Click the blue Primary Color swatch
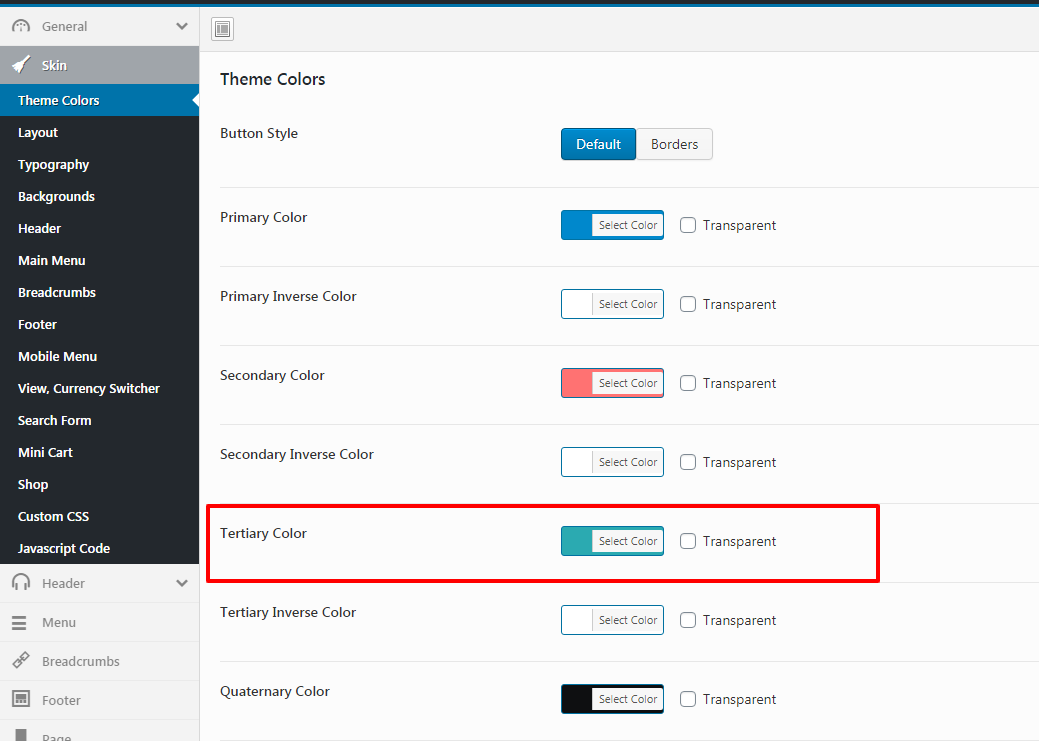 point(576,225)
